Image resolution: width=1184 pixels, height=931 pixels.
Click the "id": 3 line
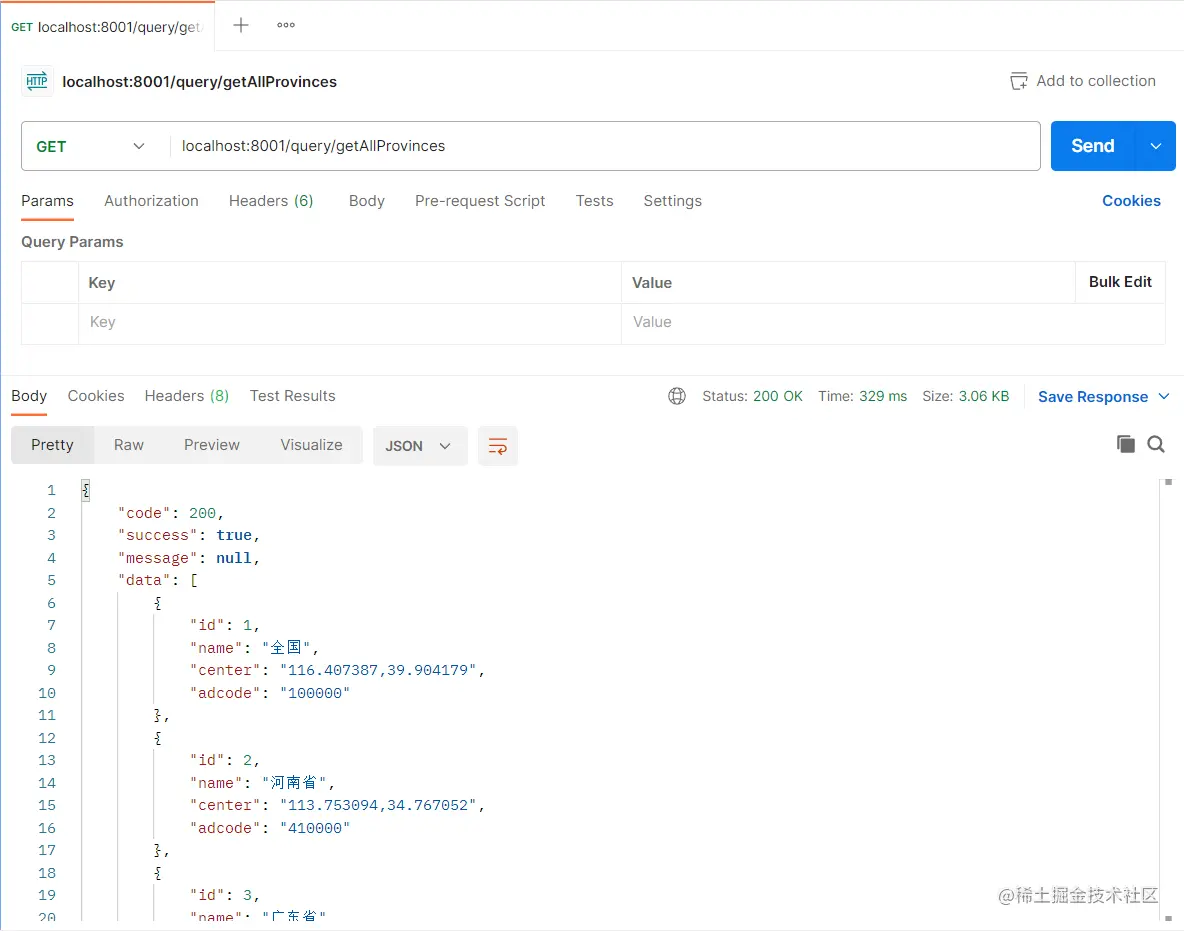(x=224, y=895)
